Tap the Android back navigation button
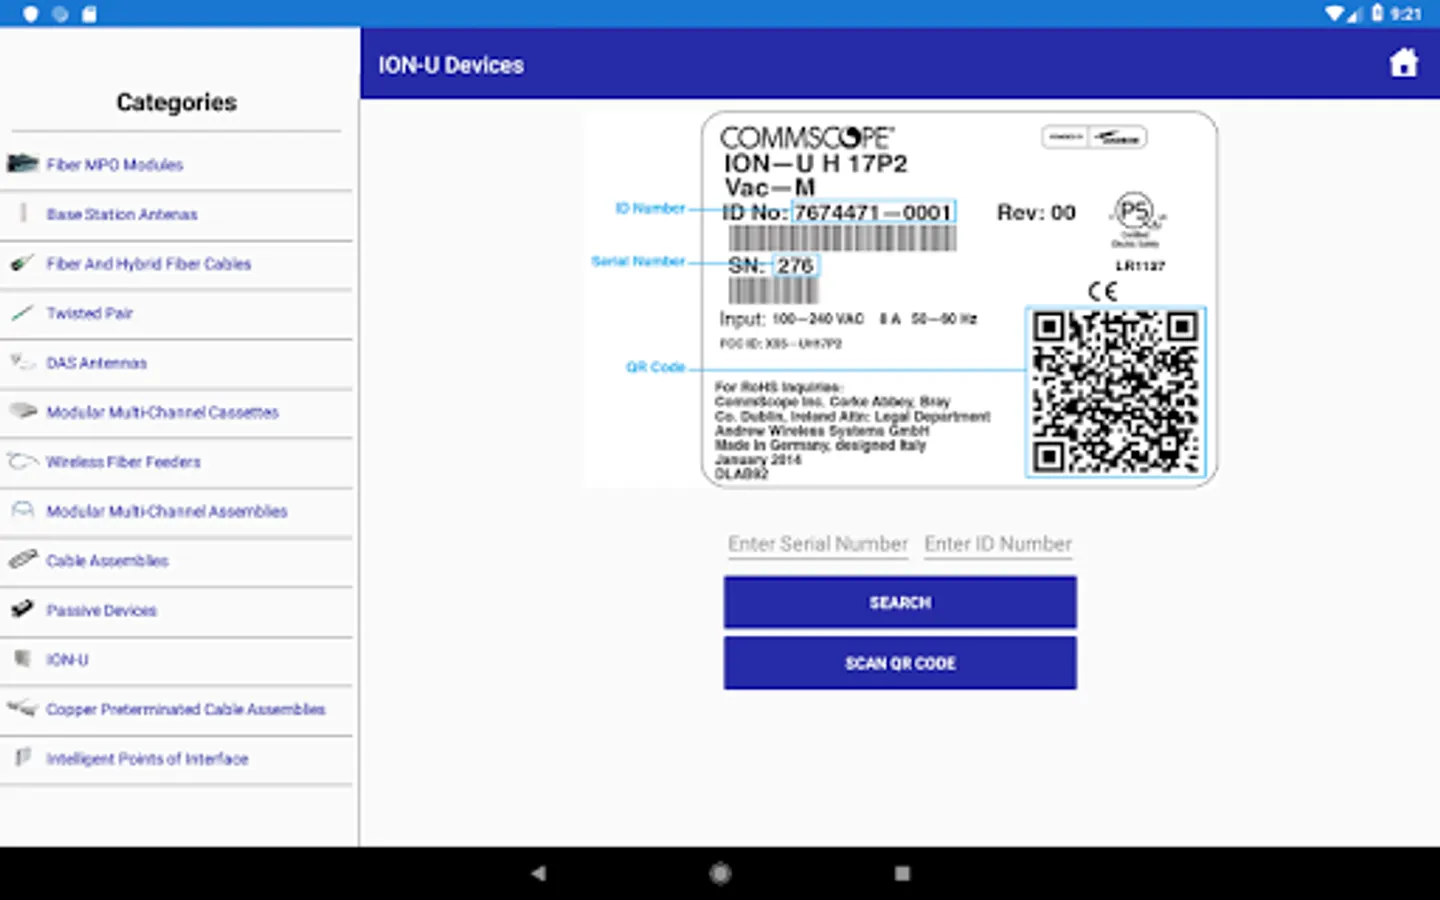 (x=538, y=873)
